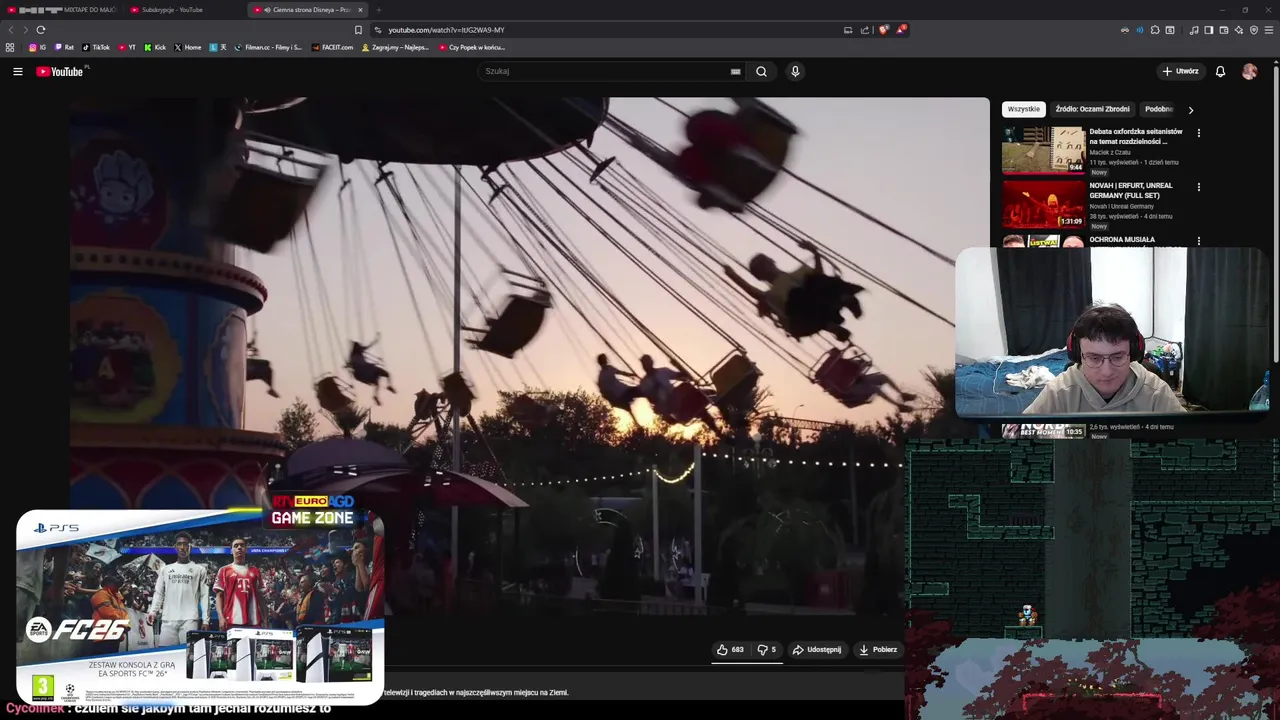Click the browser address bar URL
This screenshot has width=1280, height=720.
click(446, 30)
